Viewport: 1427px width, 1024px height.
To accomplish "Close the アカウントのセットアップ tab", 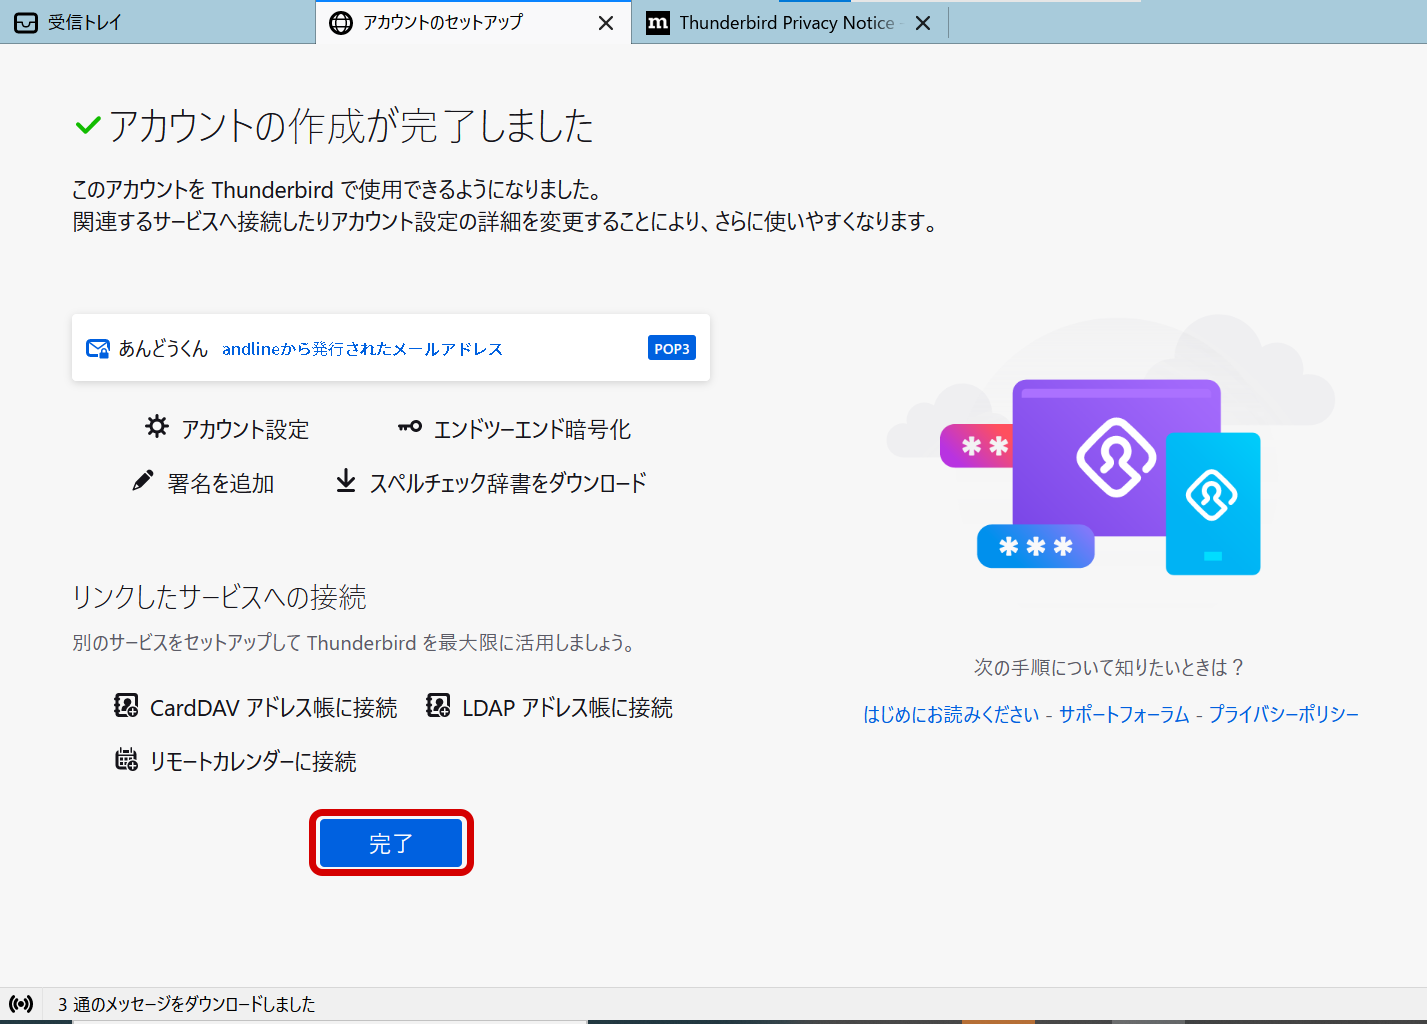I will coord(606,23).
